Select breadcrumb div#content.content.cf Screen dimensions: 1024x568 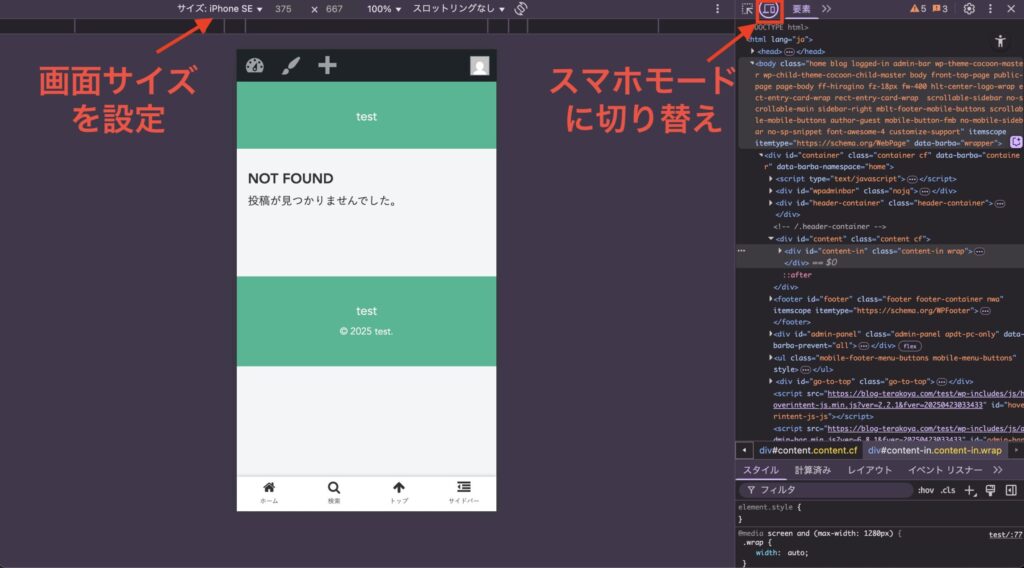tap(808, 450)
